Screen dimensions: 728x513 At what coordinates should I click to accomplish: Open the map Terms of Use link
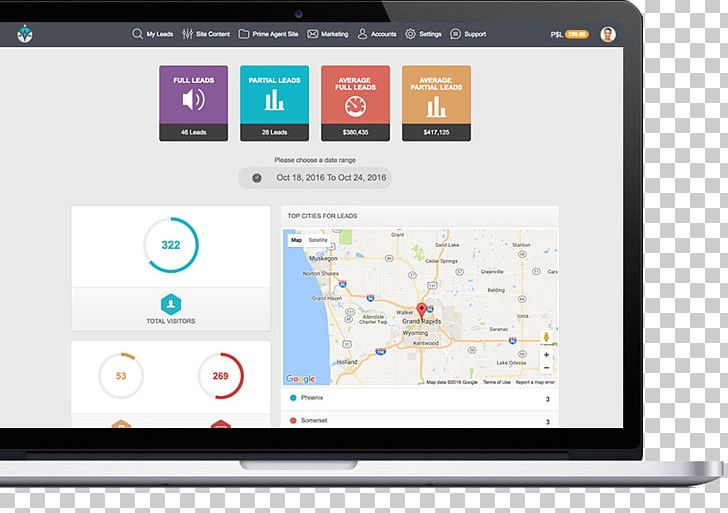(x=497, y=382)
